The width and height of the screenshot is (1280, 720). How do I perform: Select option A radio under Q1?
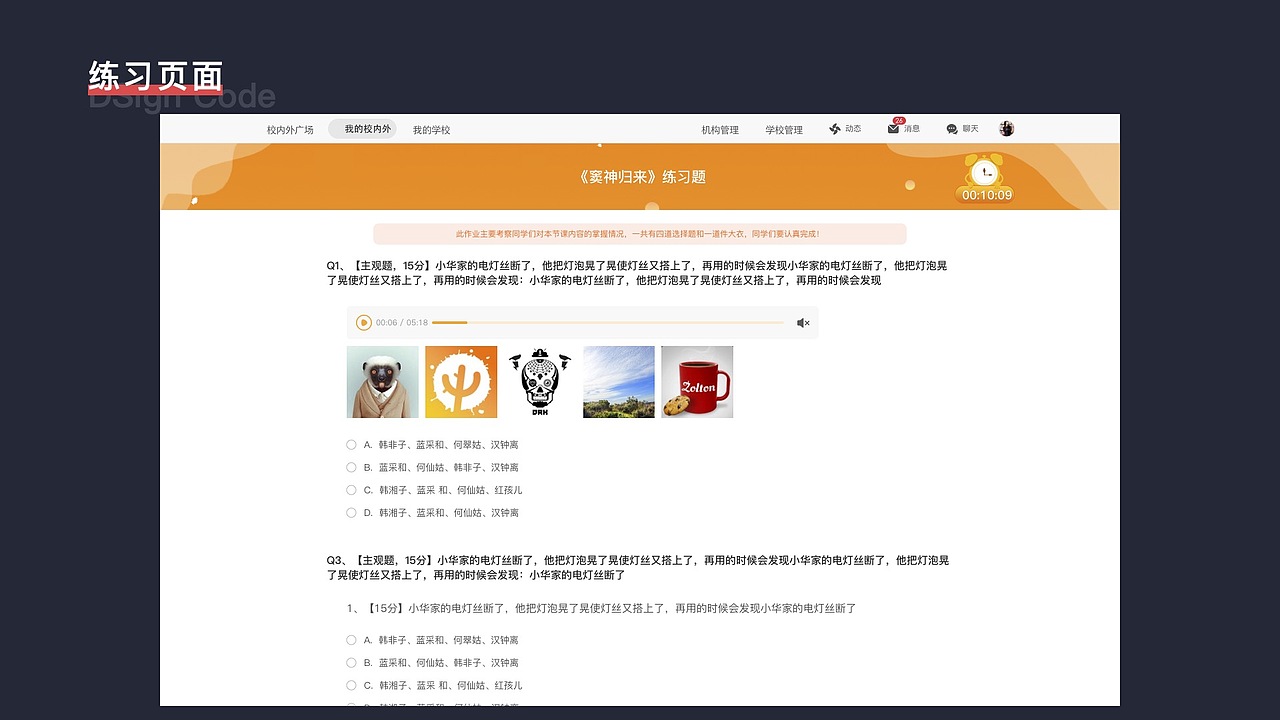click(x=351, y=444)
